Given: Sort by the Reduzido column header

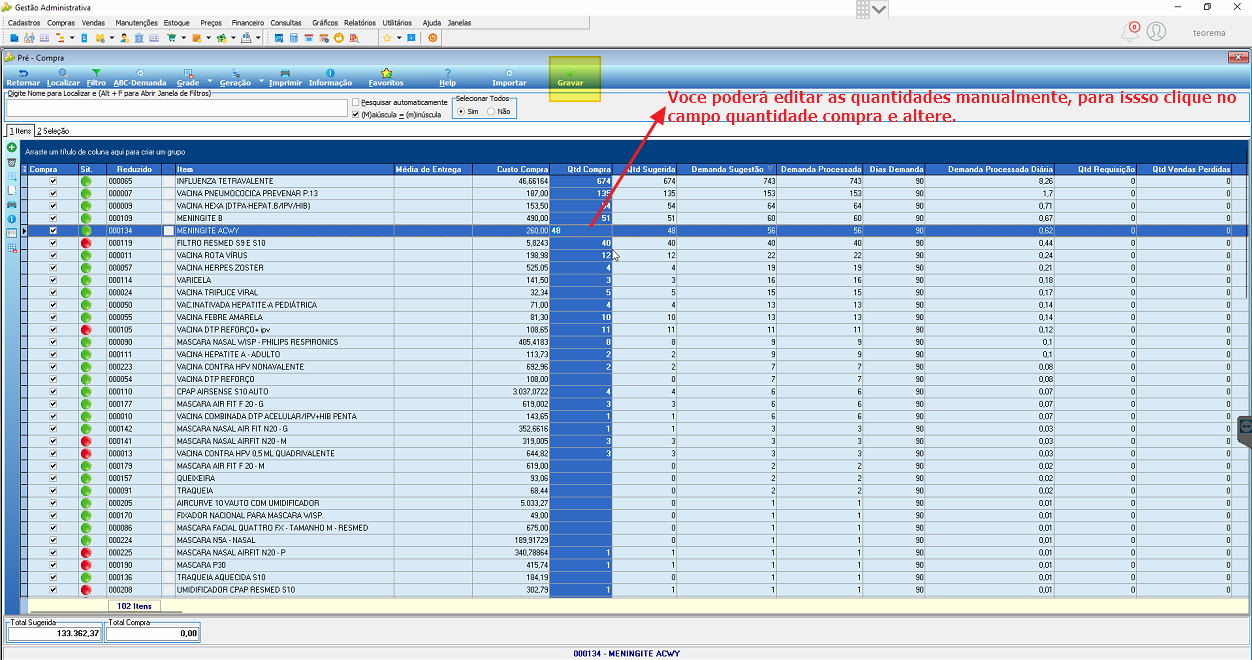Looking at the screenshot, I should tap(133, 169).
